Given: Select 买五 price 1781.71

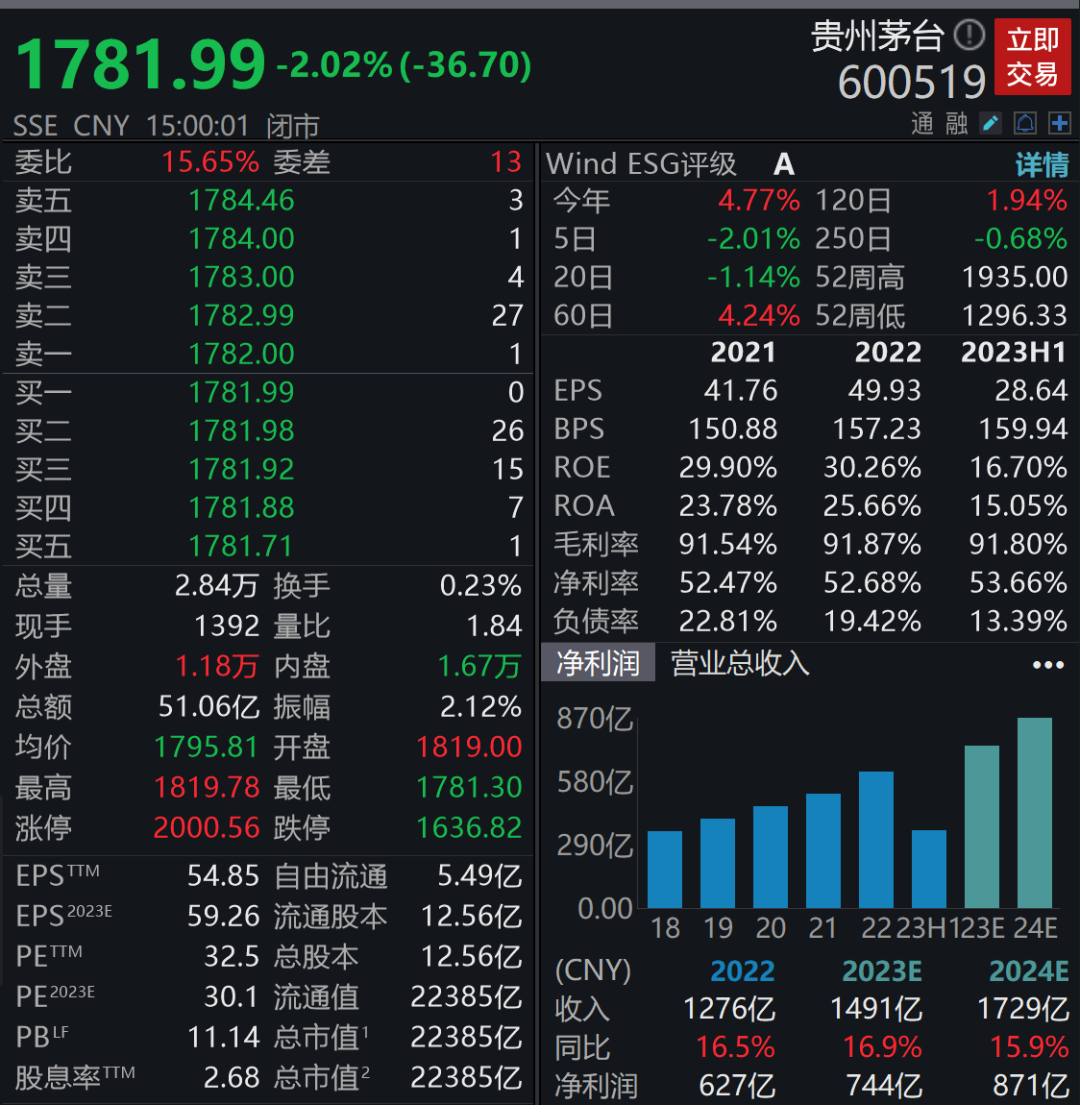Looking at the screenshot, I should click(241, 546).
